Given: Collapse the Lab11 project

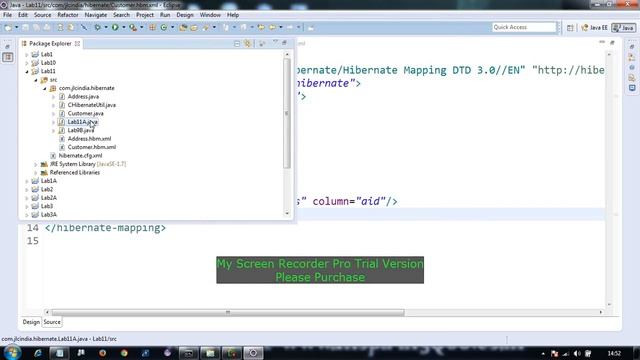Looking at the screenshot, I should click(x=27, y=71).
